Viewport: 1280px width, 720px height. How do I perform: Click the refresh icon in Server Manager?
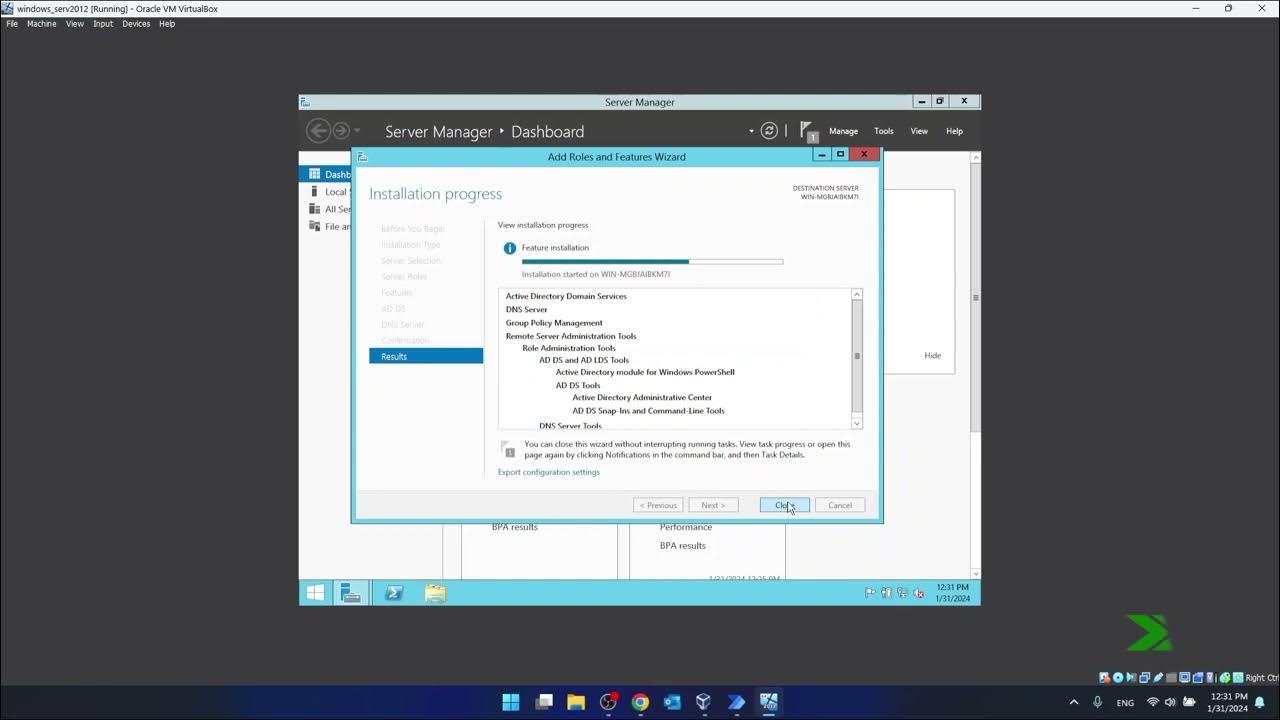(x=768, y=130)
